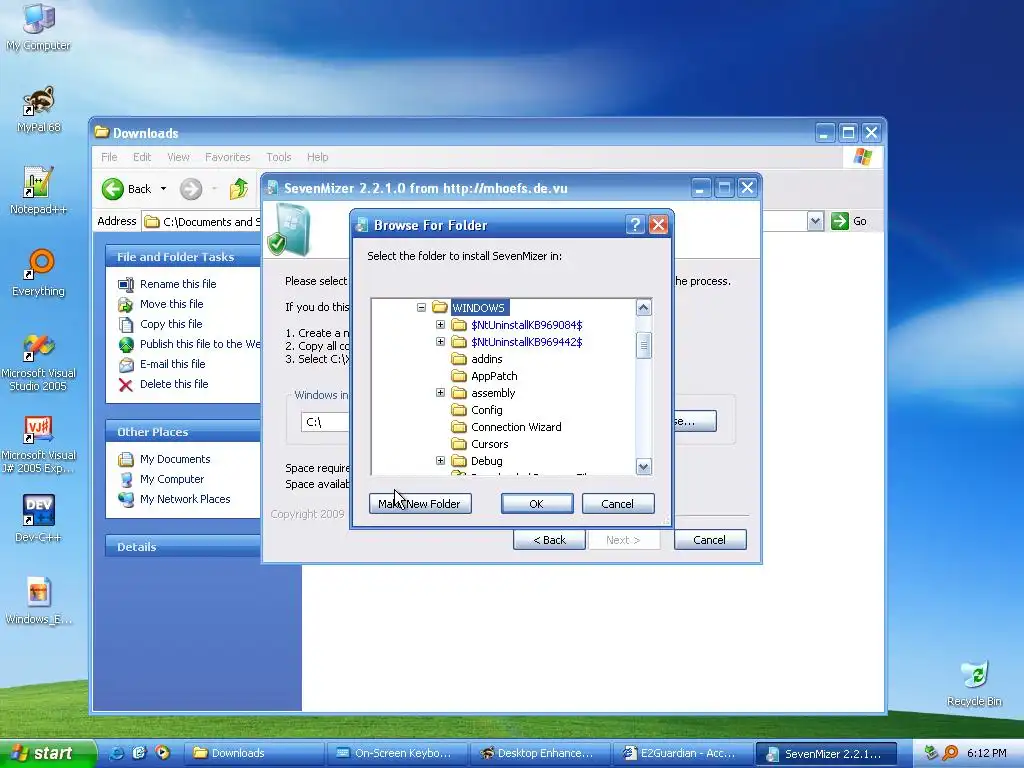This screenshot has width=1024, height=768.
Task: Select $NtUninstallKB969084$ folder
Action: (517, 325)
